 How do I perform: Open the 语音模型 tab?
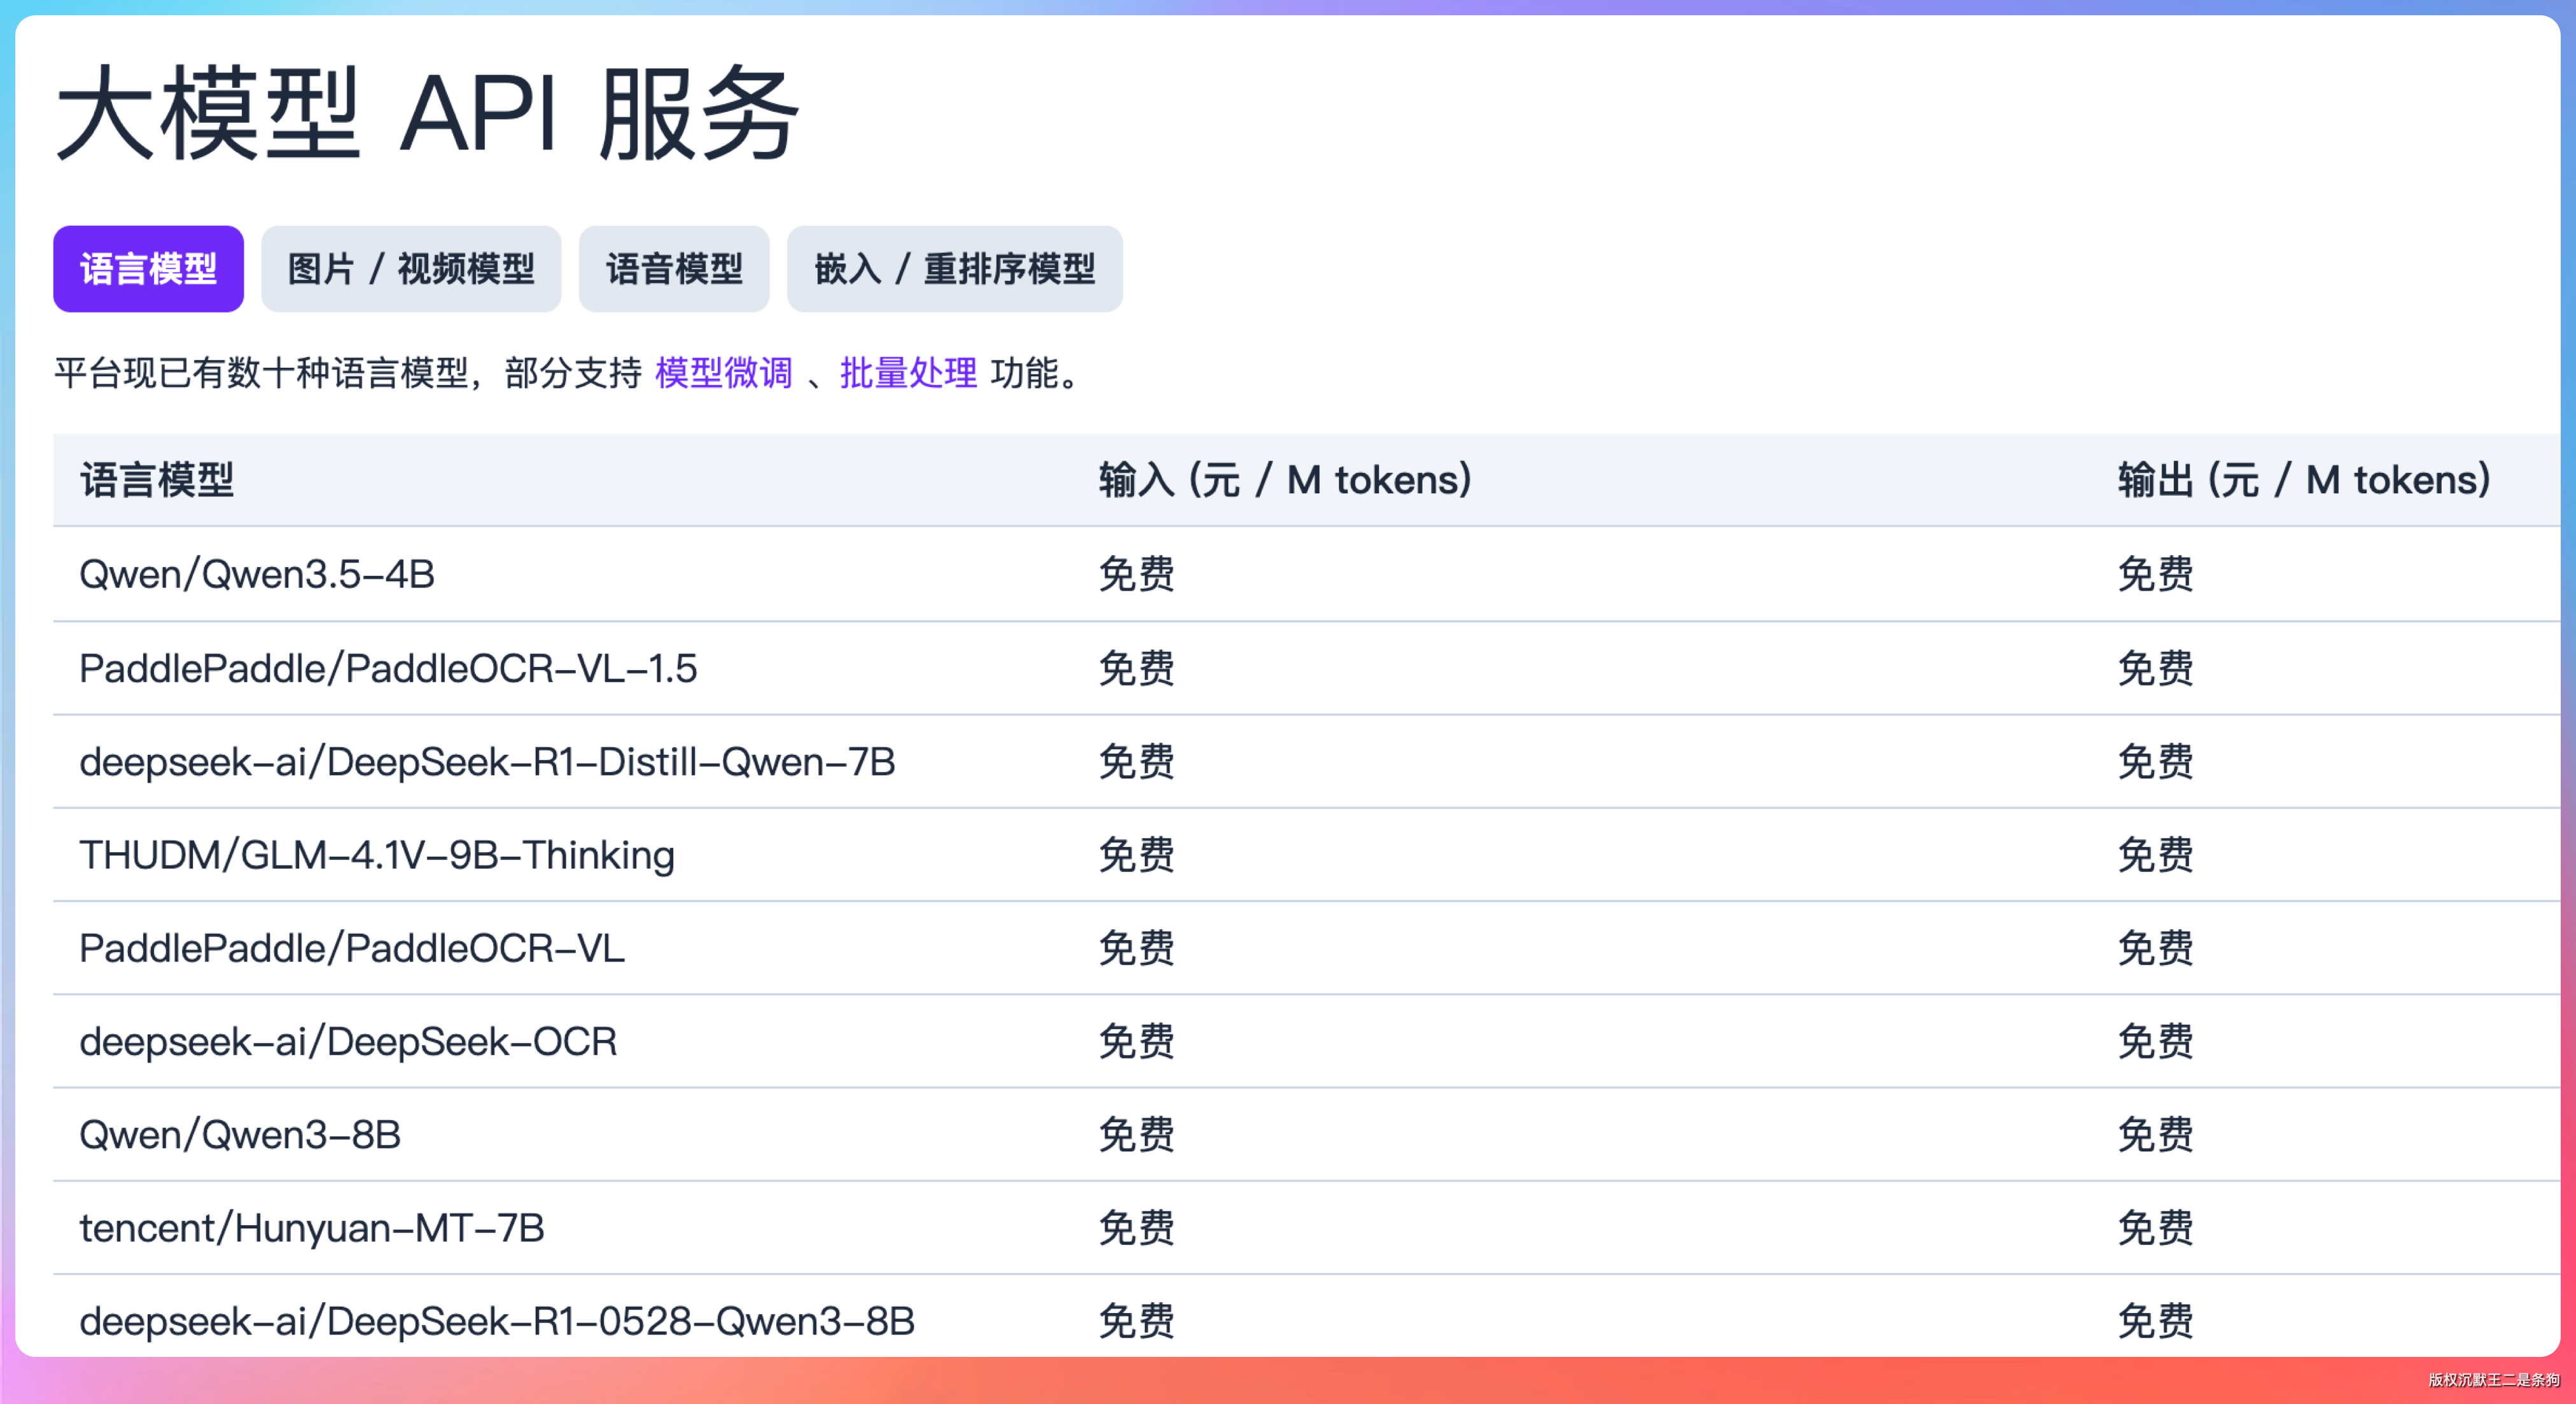point(673,269)
